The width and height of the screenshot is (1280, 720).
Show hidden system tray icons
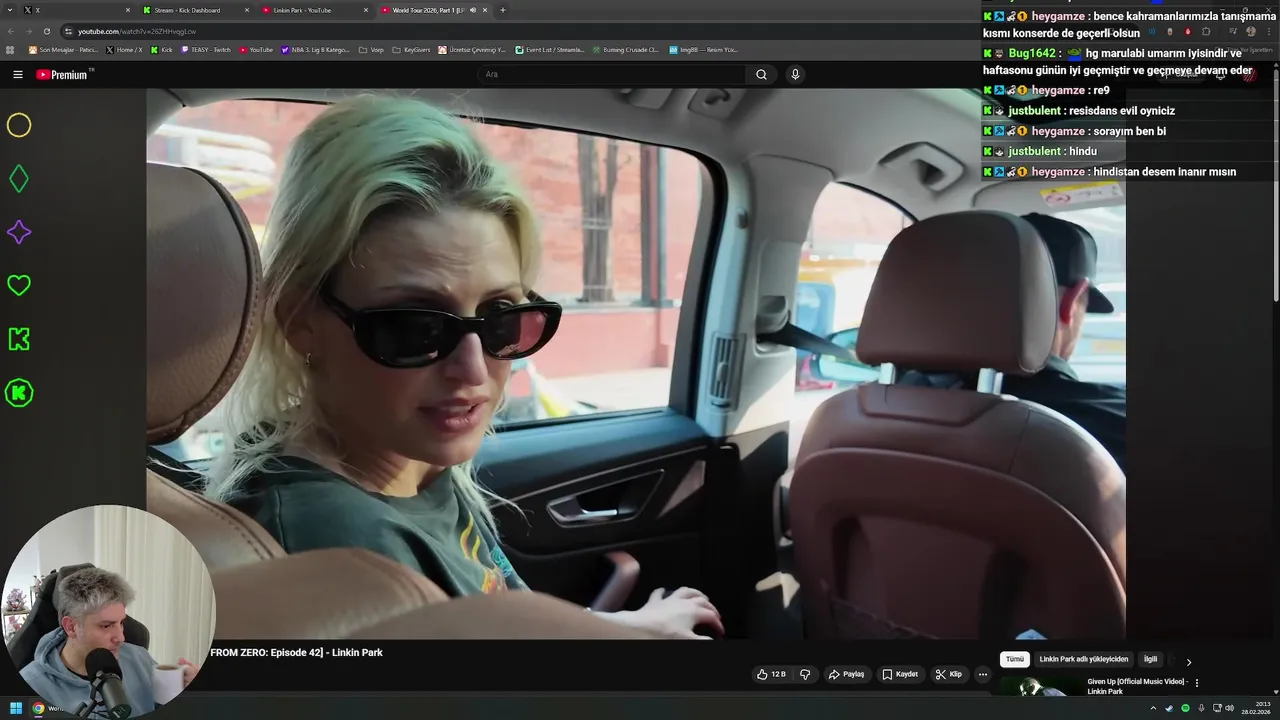coord(1153,708)
